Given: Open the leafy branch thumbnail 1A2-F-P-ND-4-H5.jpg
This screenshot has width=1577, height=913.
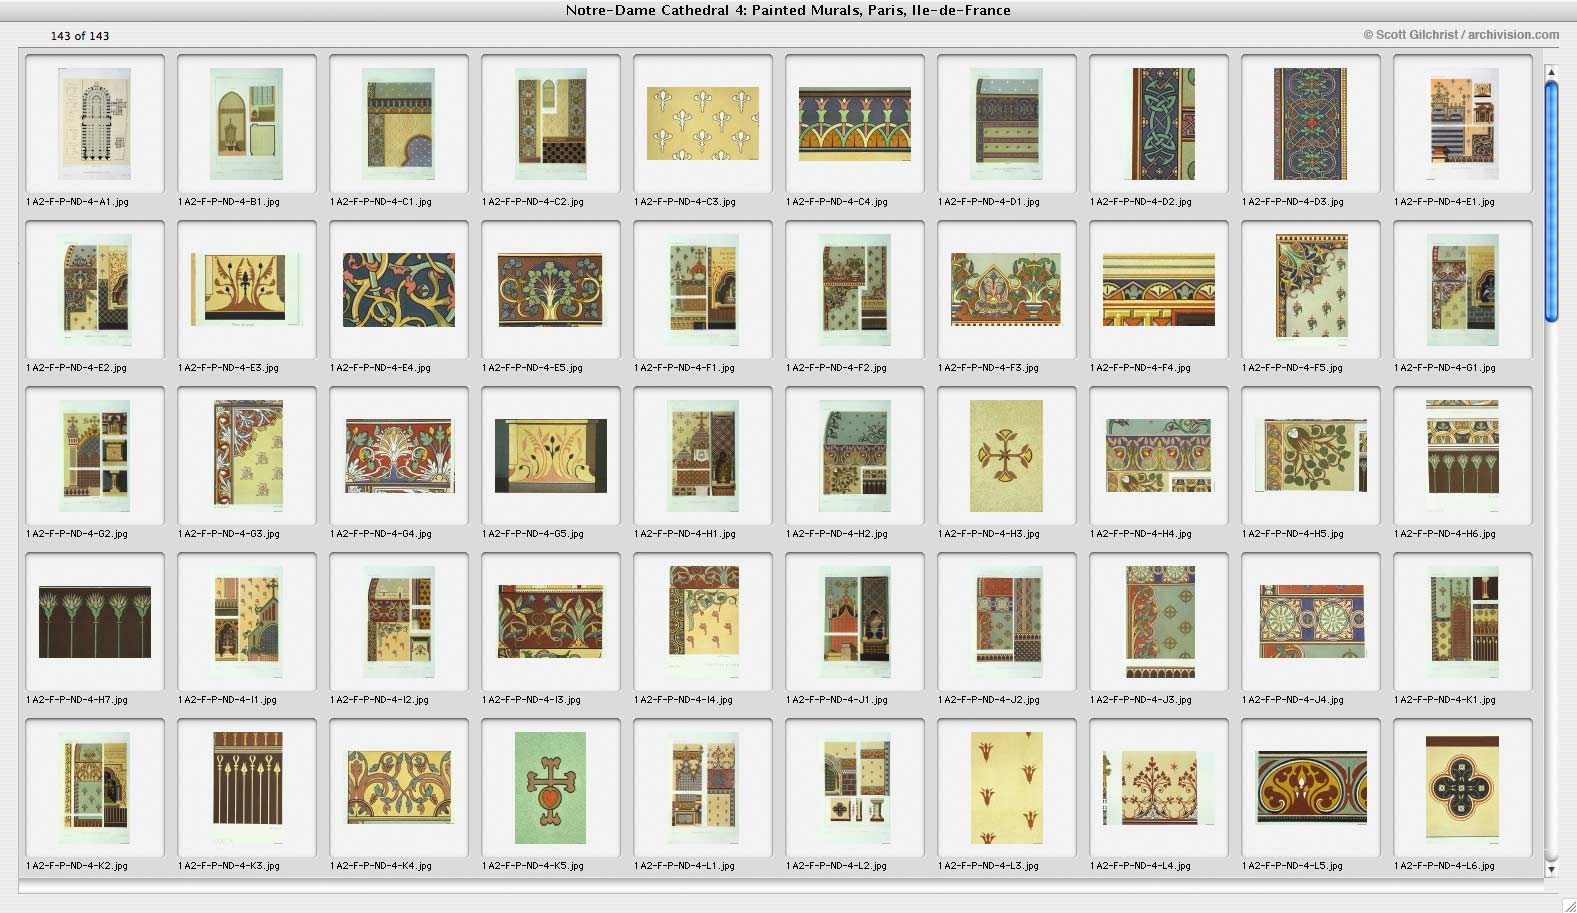Looking at the screenshot, I should point(1311,455).
